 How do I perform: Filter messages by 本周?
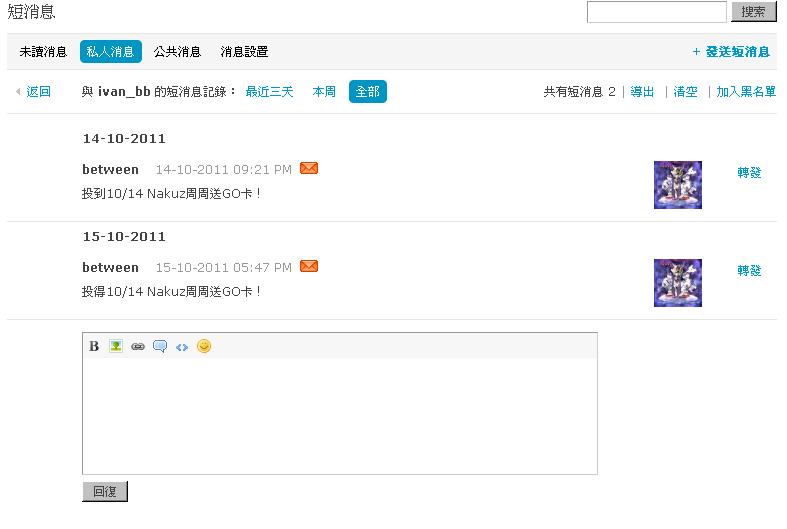click(x=324, y=92)
